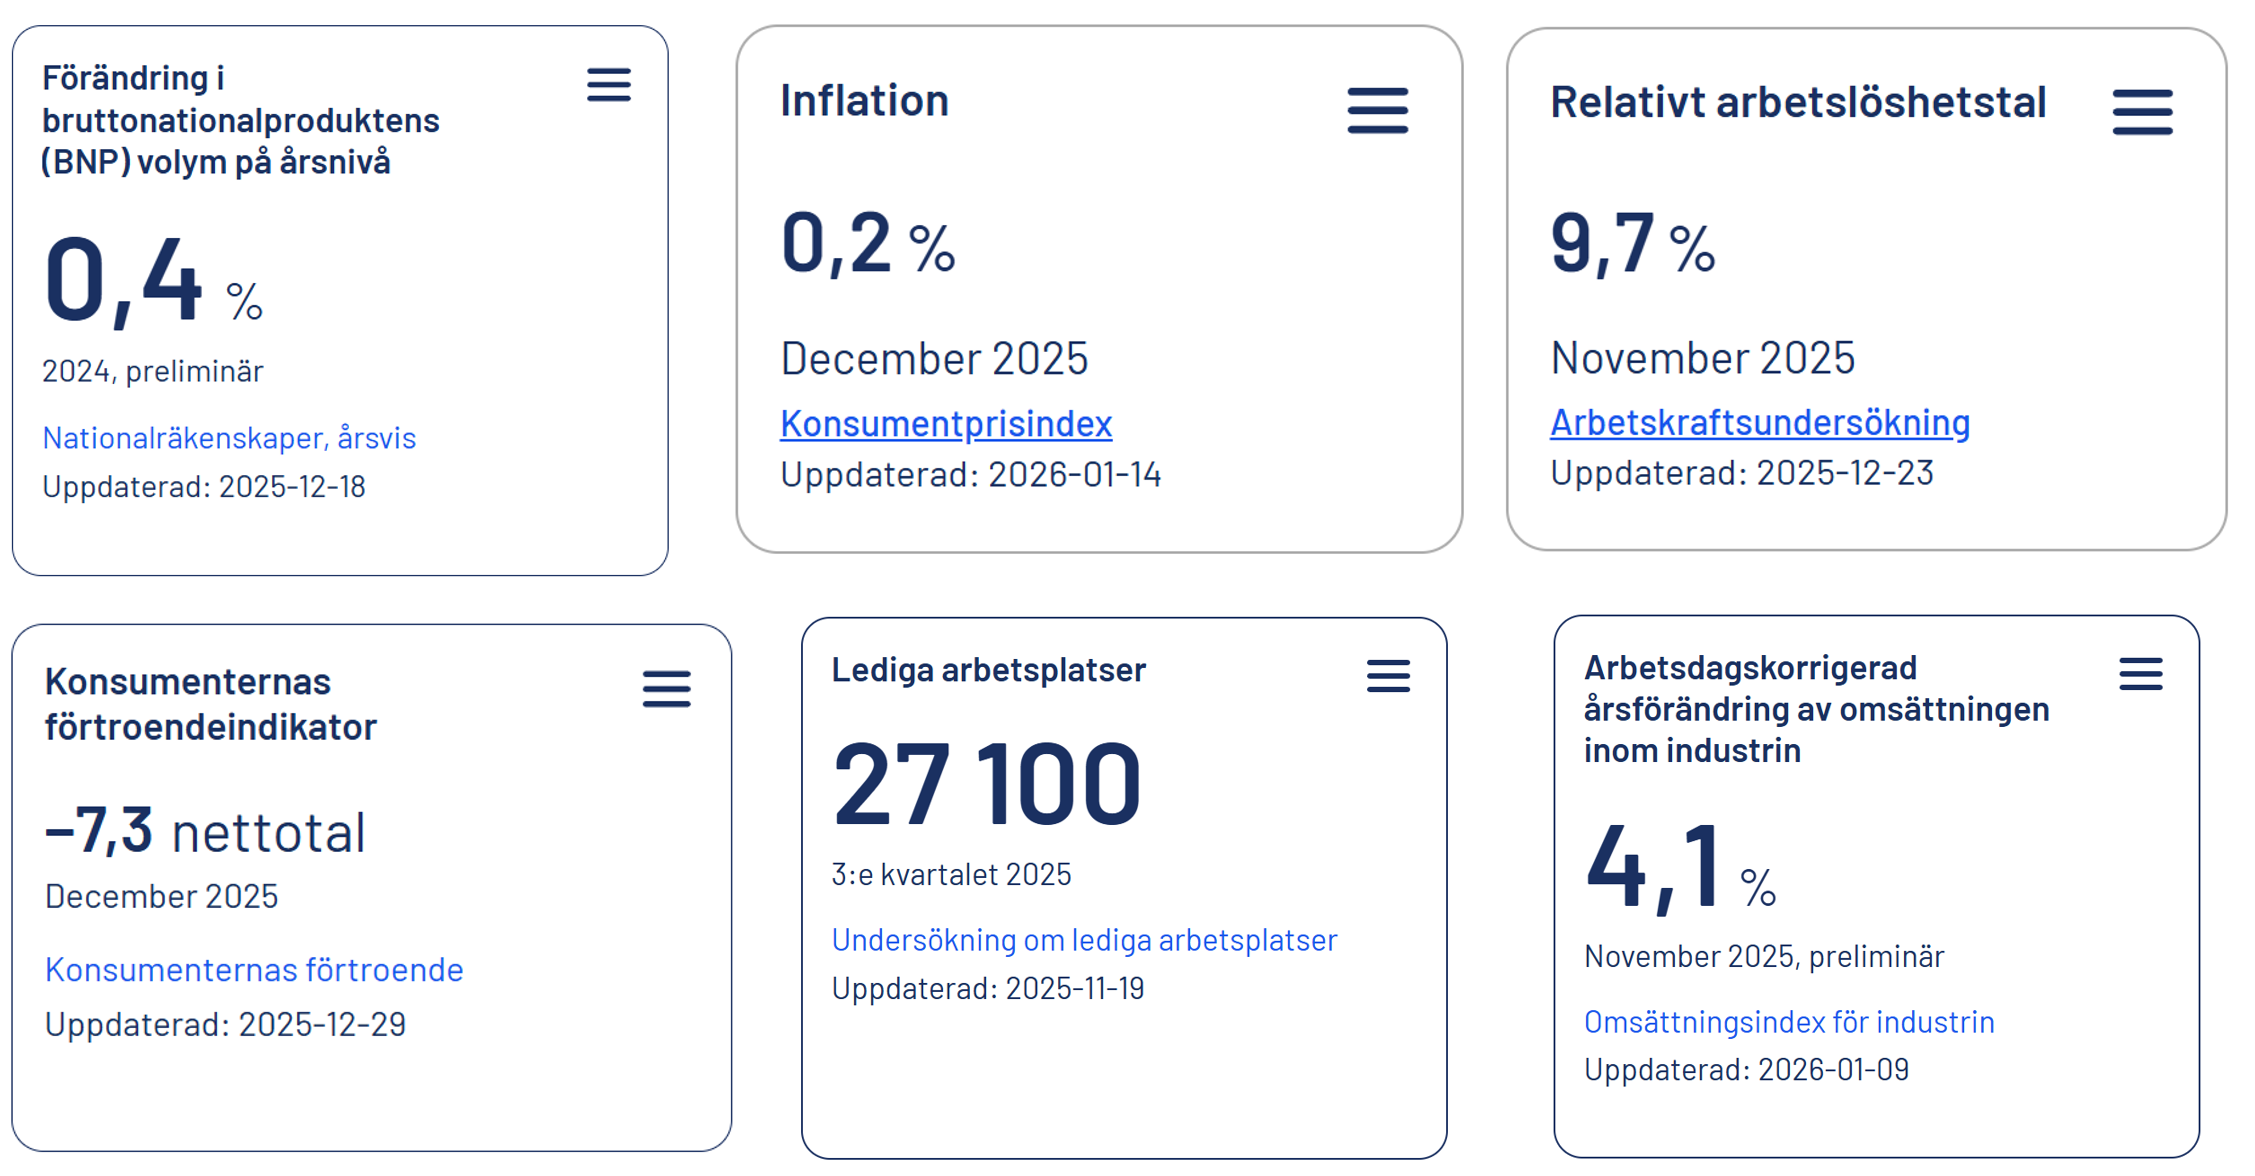Follow the Nationalräkenskaper, årsvis link

point(229,437)
